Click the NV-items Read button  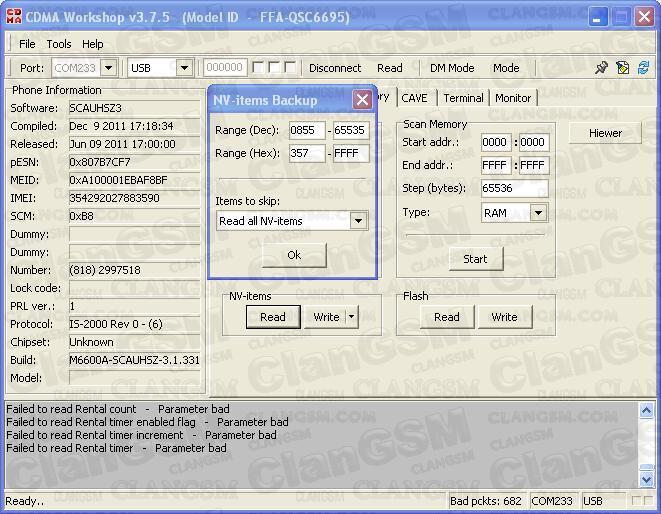(273, 317)
